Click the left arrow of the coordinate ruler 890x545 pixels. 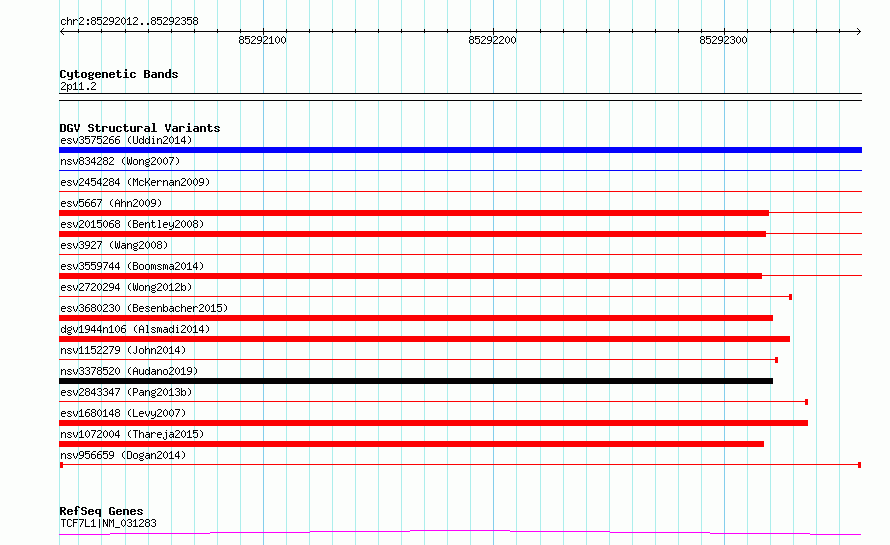point(62,32)
